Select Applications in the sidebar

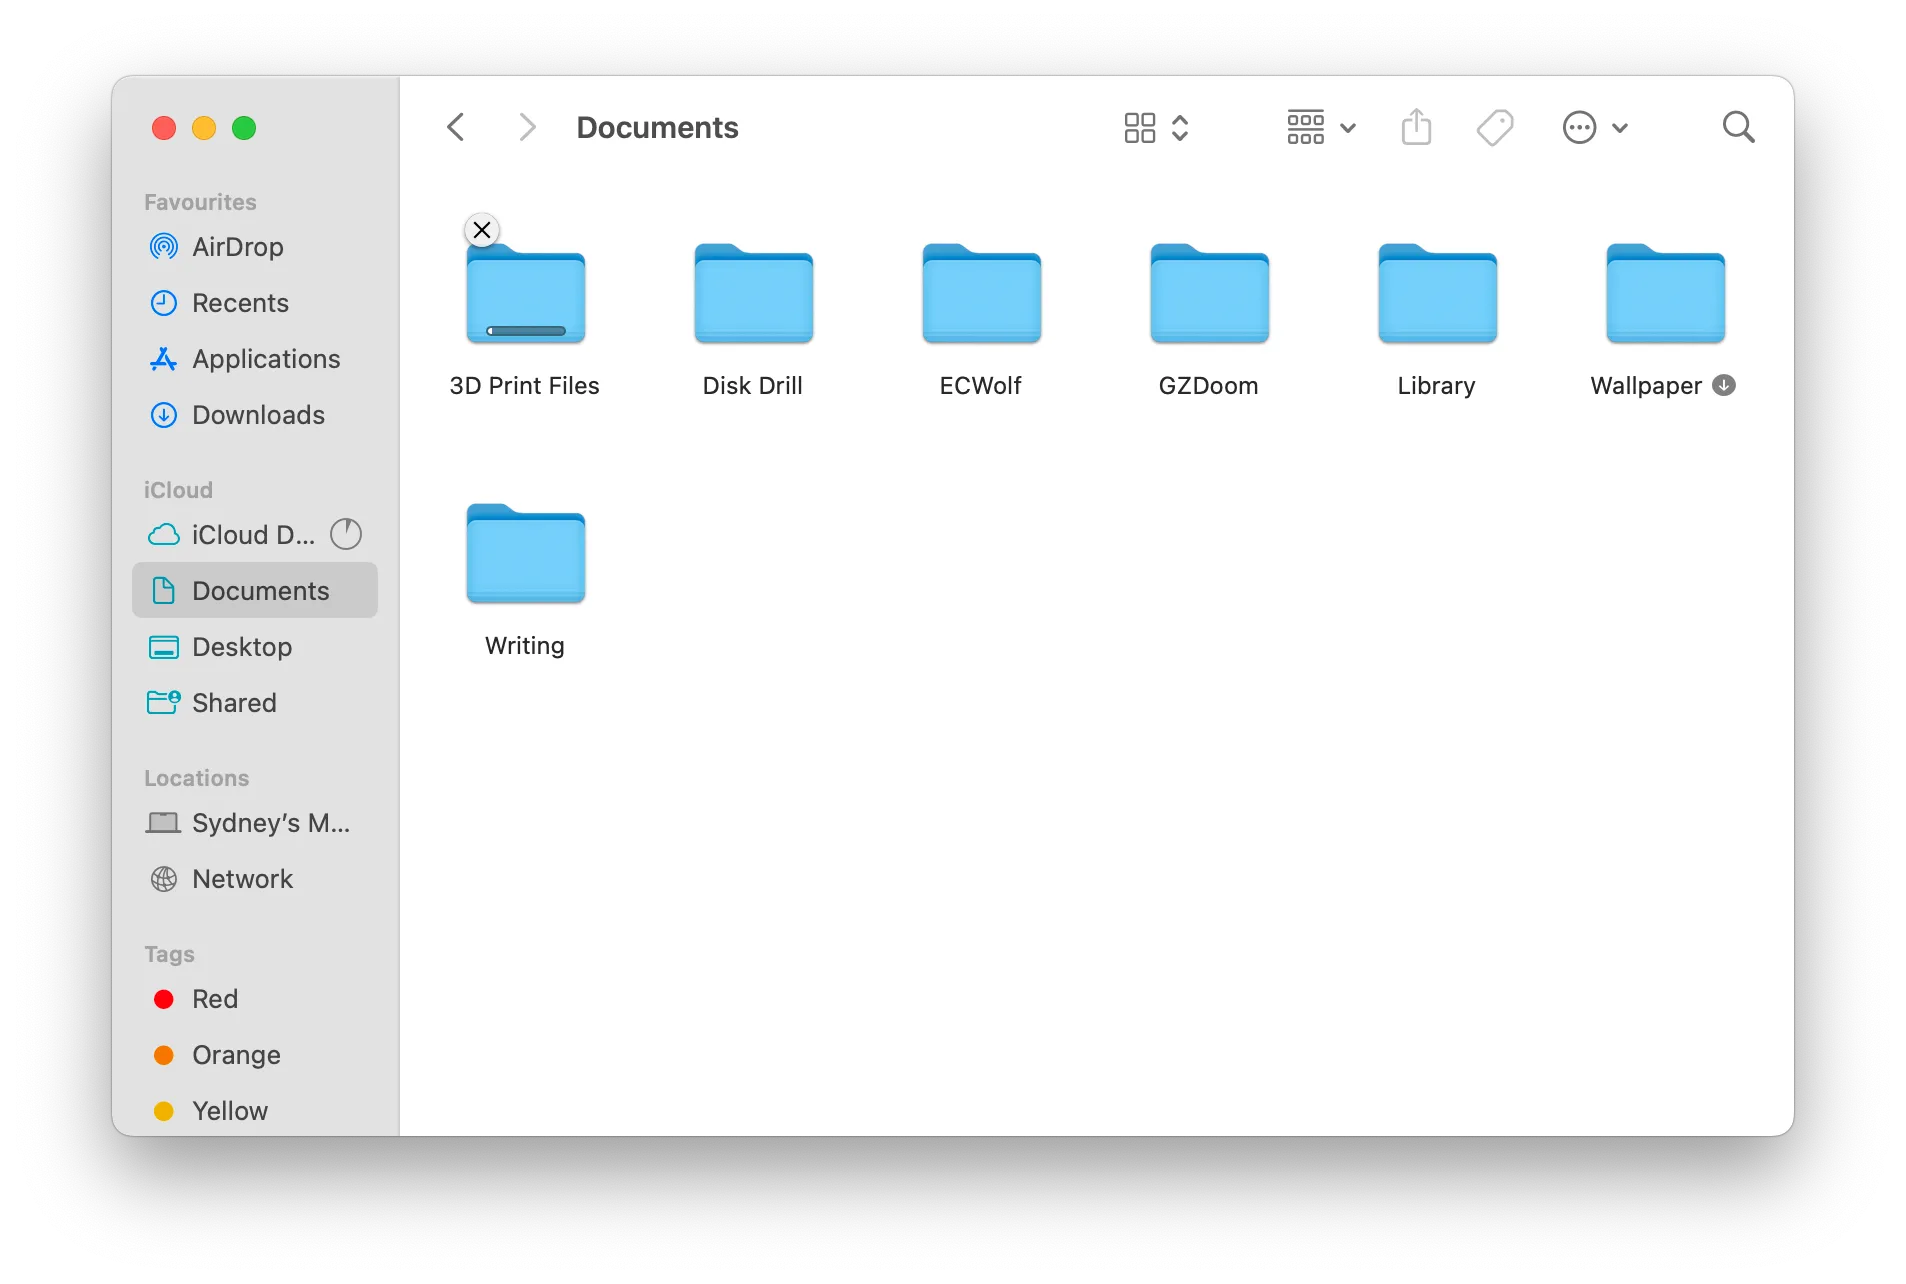(264, 359)
